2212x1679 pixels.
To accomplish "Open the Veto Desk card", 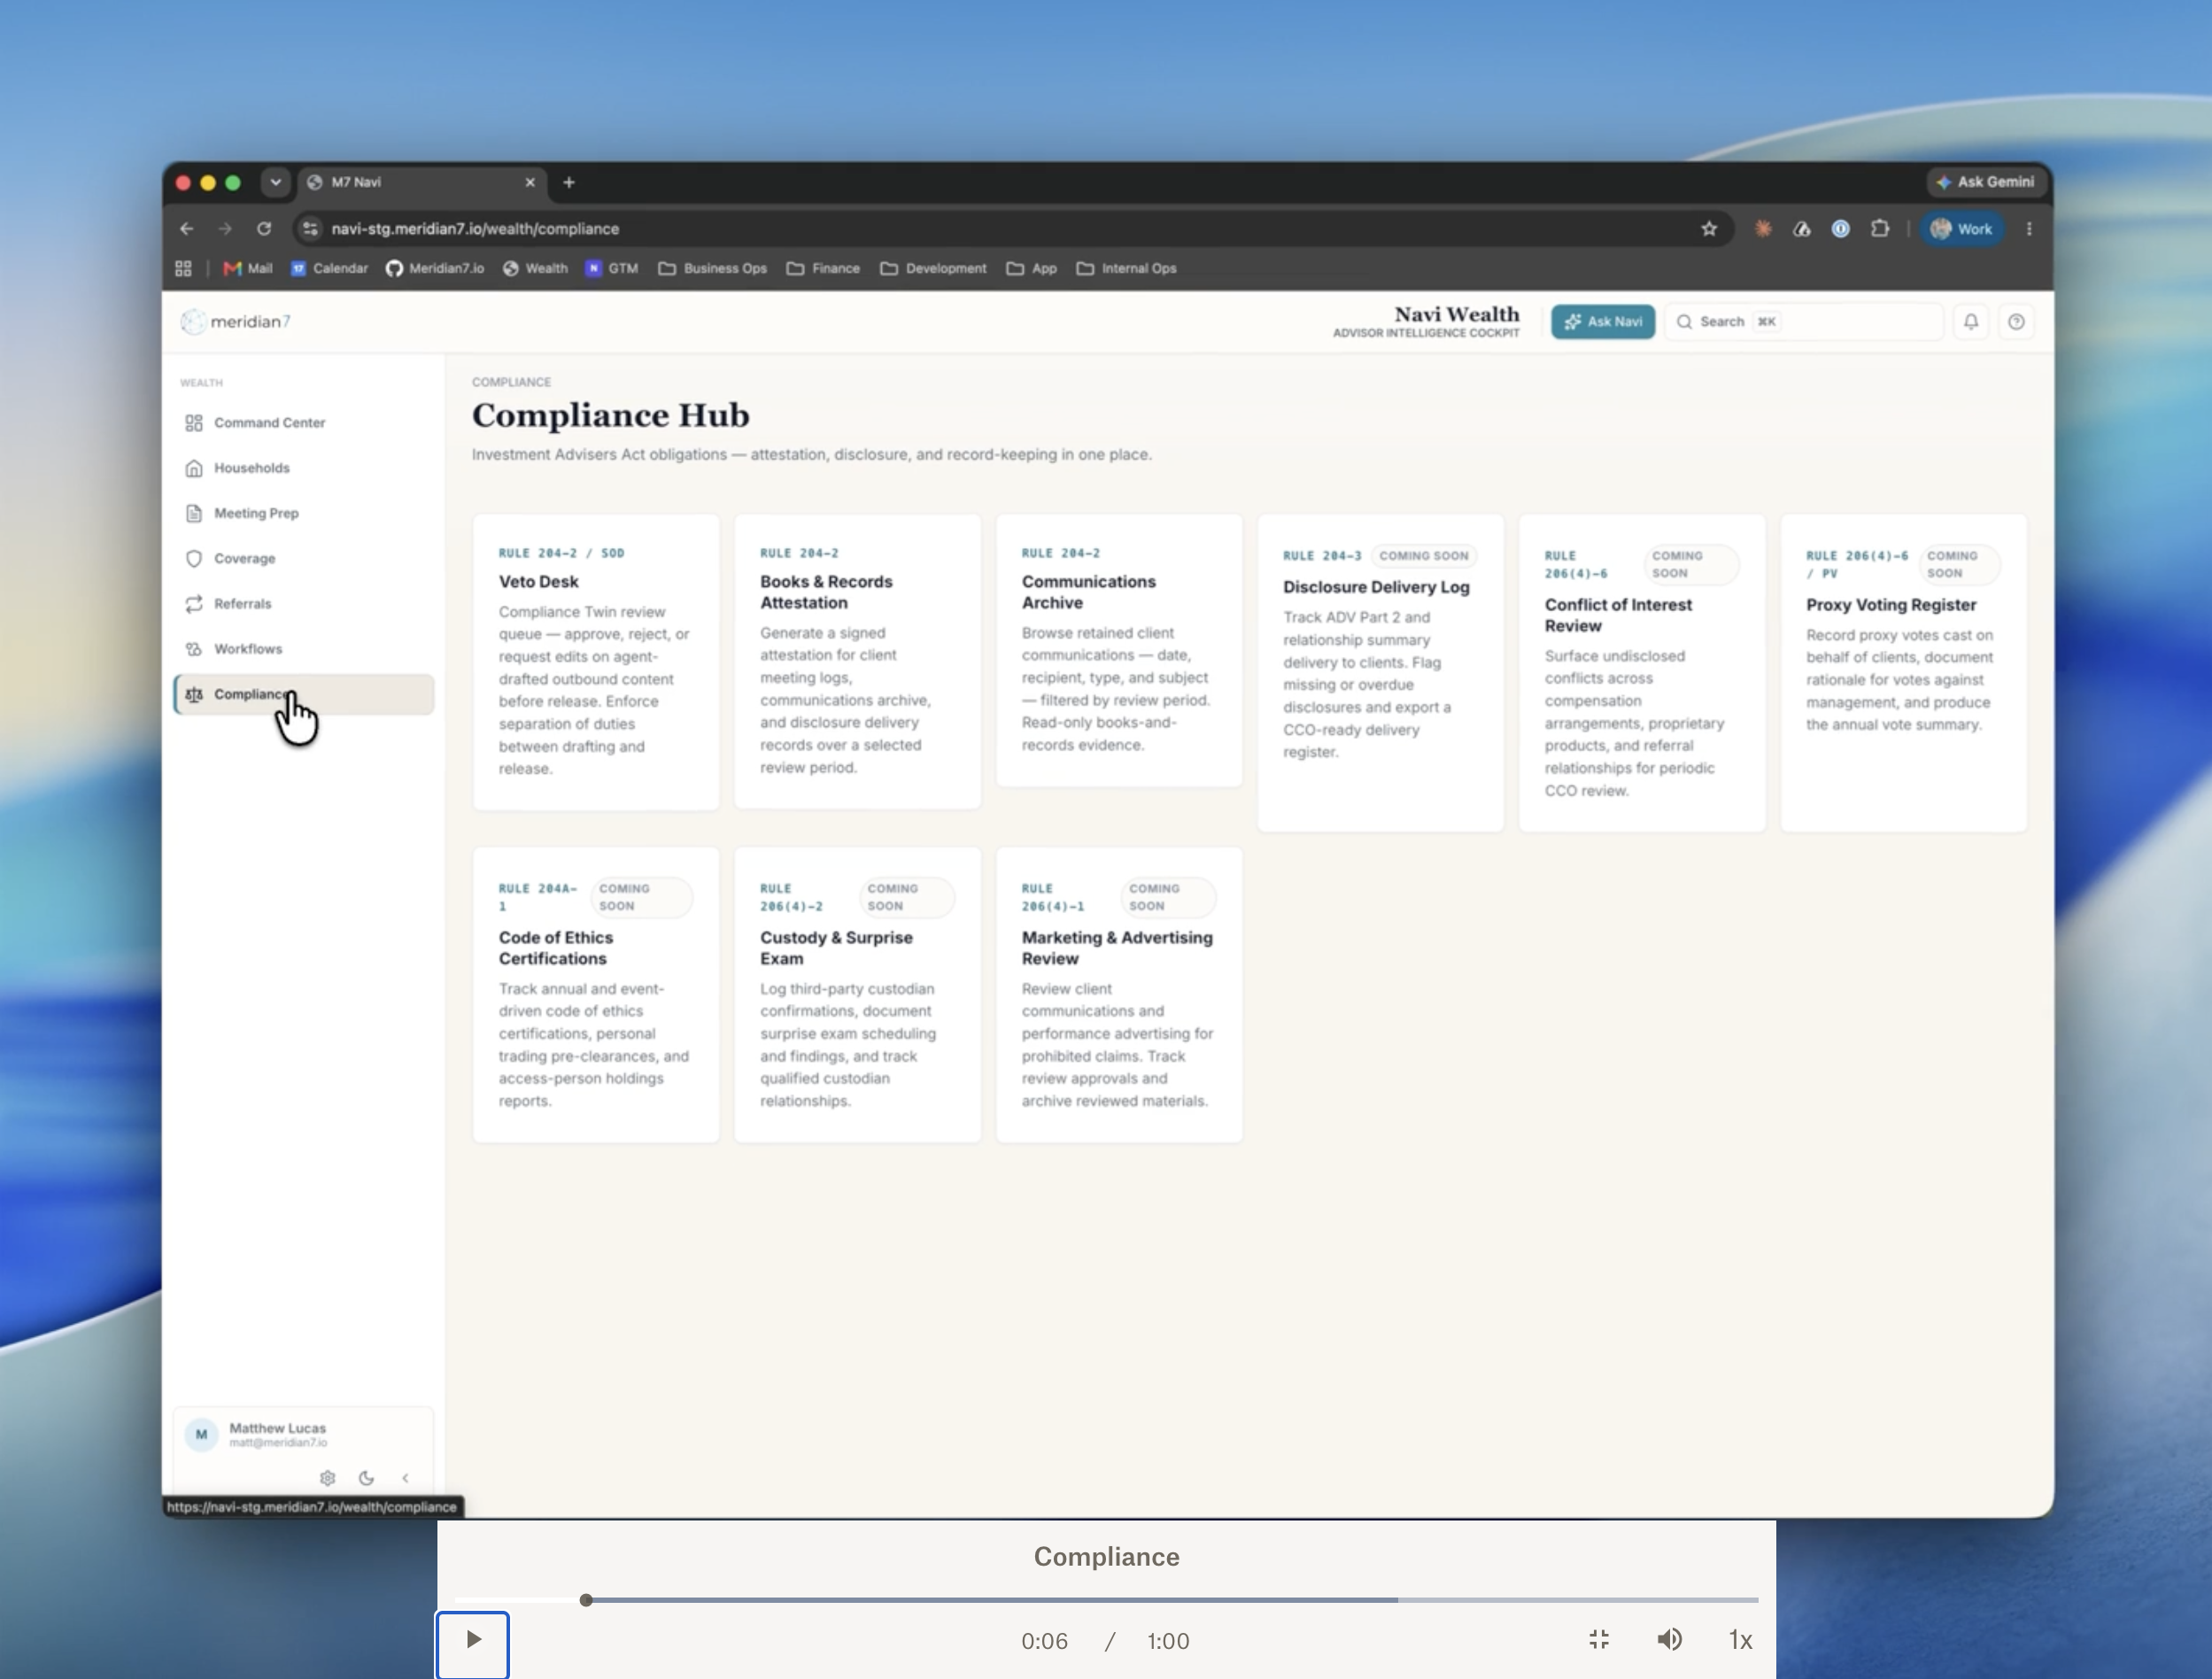I will click(596, 662).
